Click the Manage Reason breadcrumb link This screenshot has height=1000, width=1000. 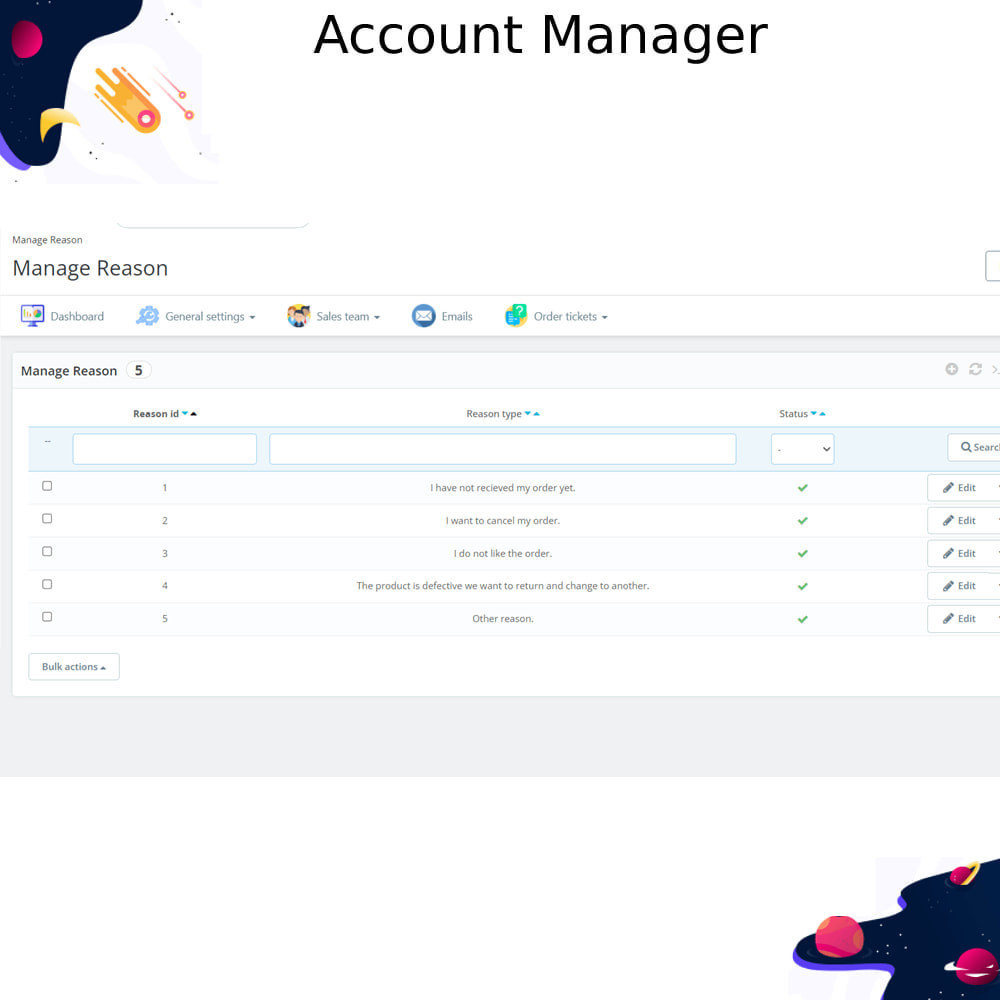pyautogui.click(x=47, y=240)
